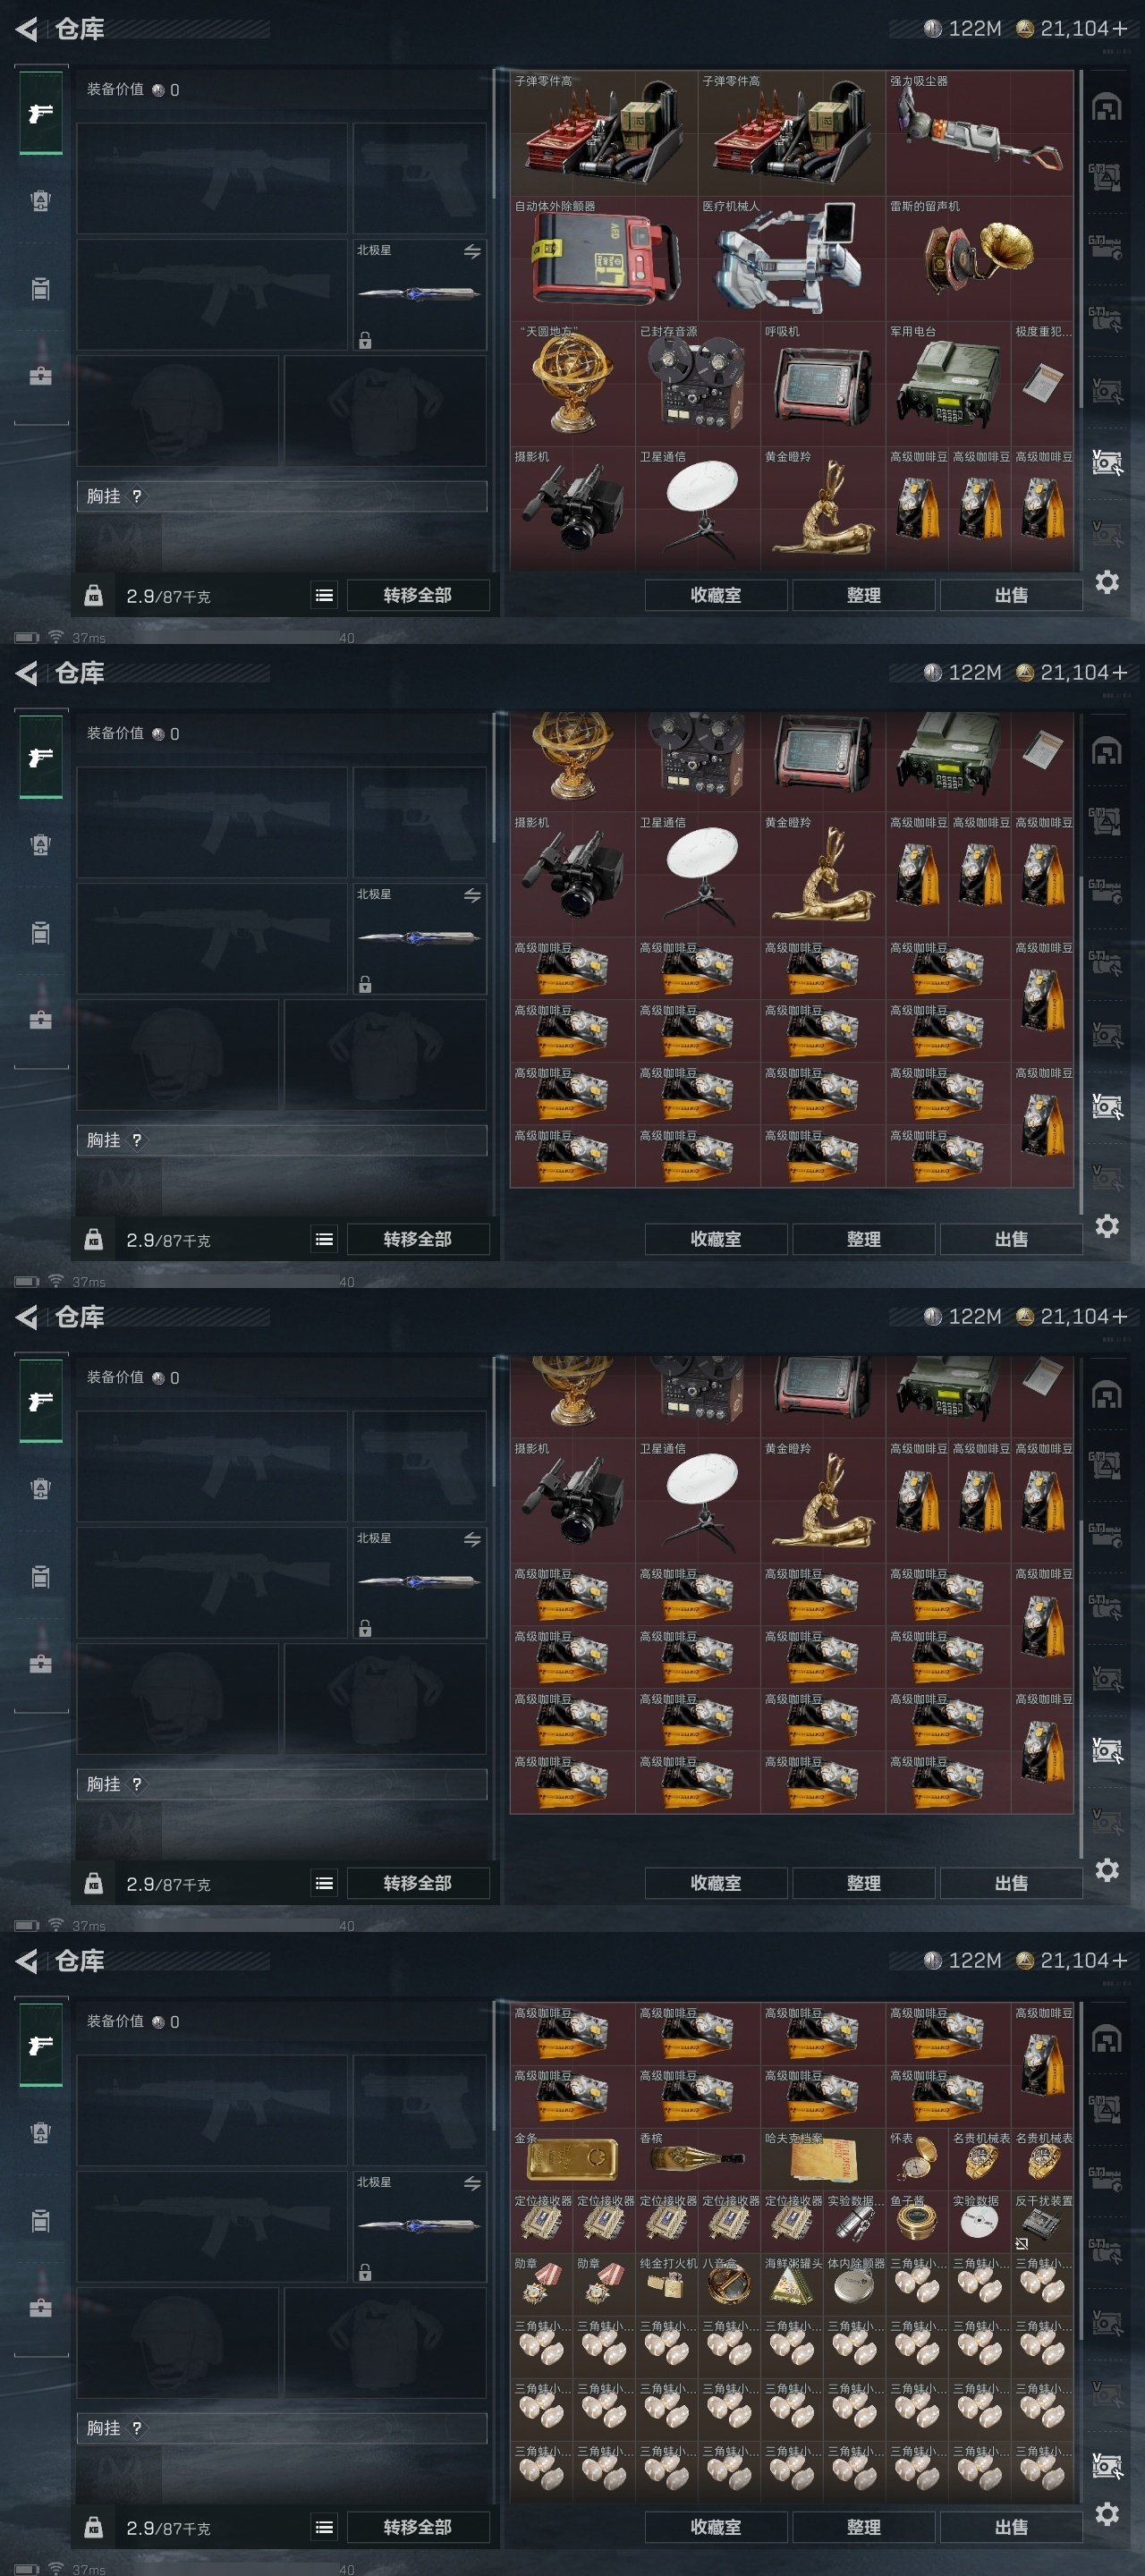Open list menu beside topmost 转移全部

coord(324,595)
